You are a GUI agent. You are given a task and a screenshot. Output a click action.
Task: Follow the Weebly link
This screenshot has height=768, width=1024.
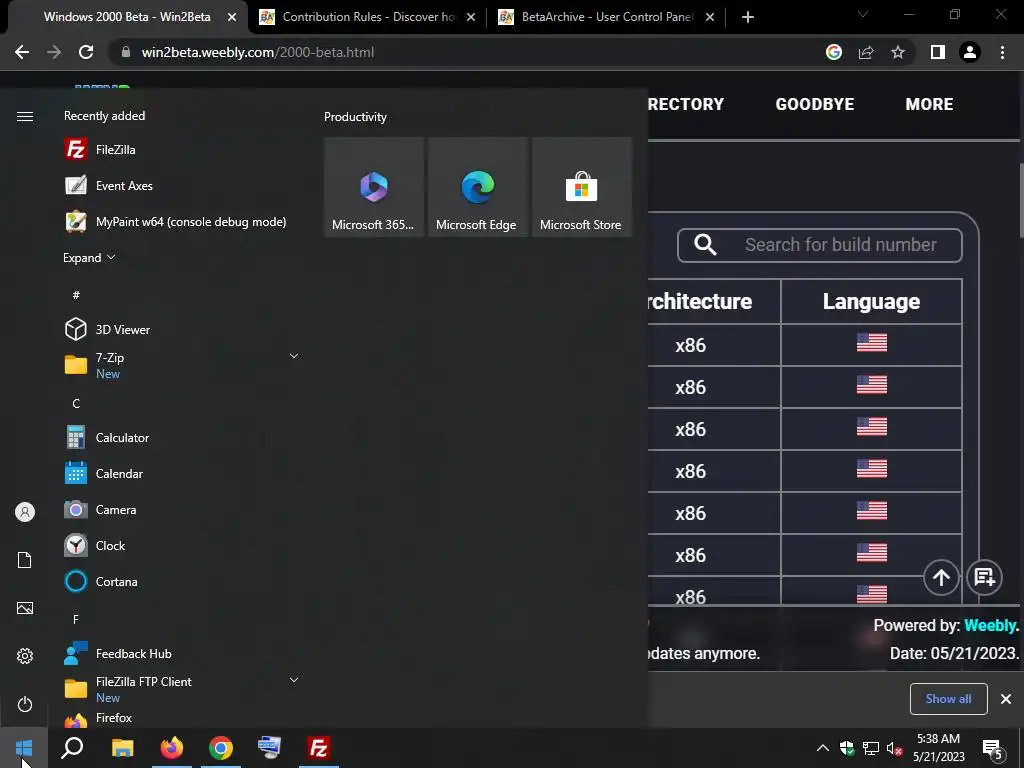click(x=991, y=625)
